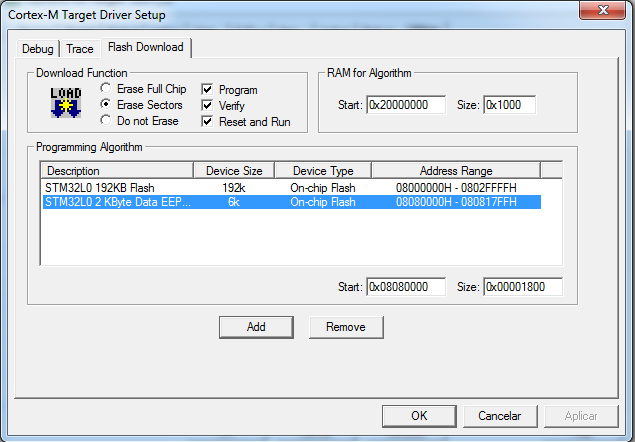Click the Aplicar button
Screen dimensions: 635x442
pyautogui.click(x=581, y=416)
